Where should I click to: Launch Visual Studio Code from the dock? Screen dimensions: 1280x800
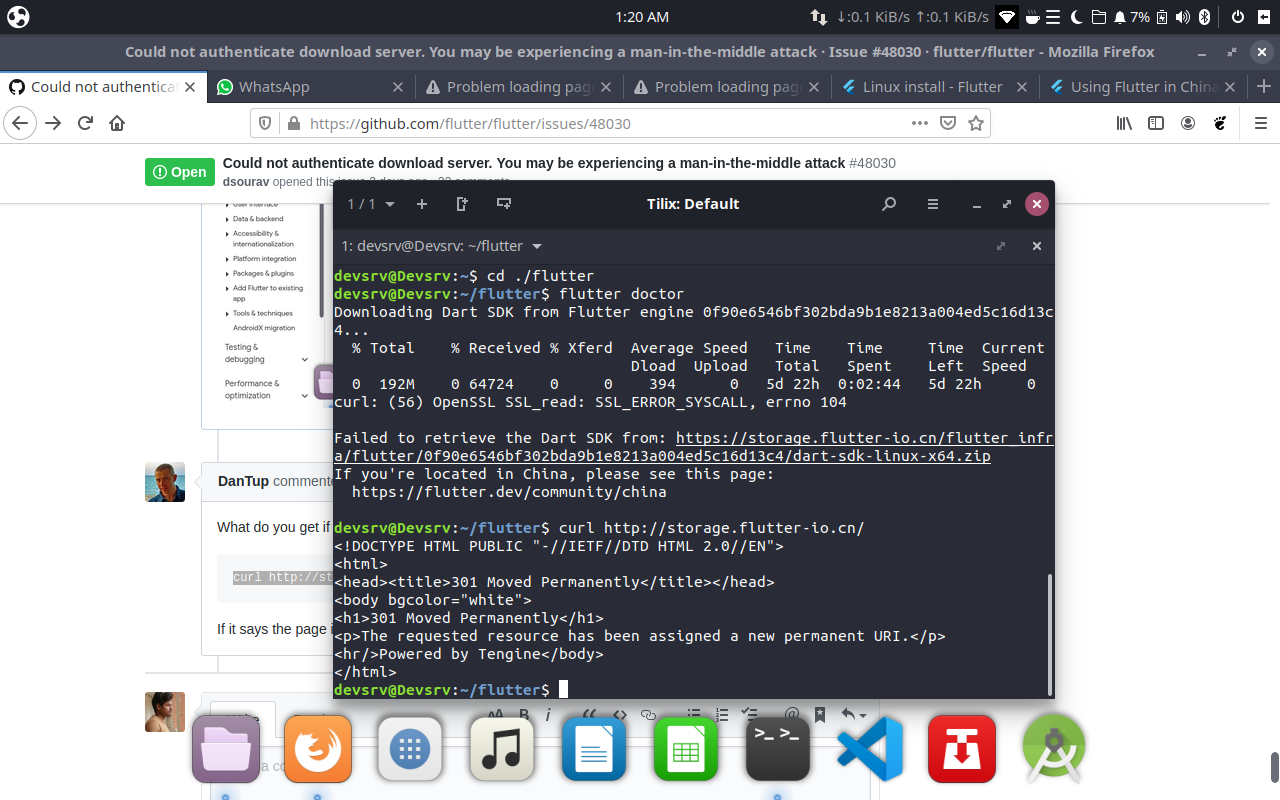tap(870, 748)
